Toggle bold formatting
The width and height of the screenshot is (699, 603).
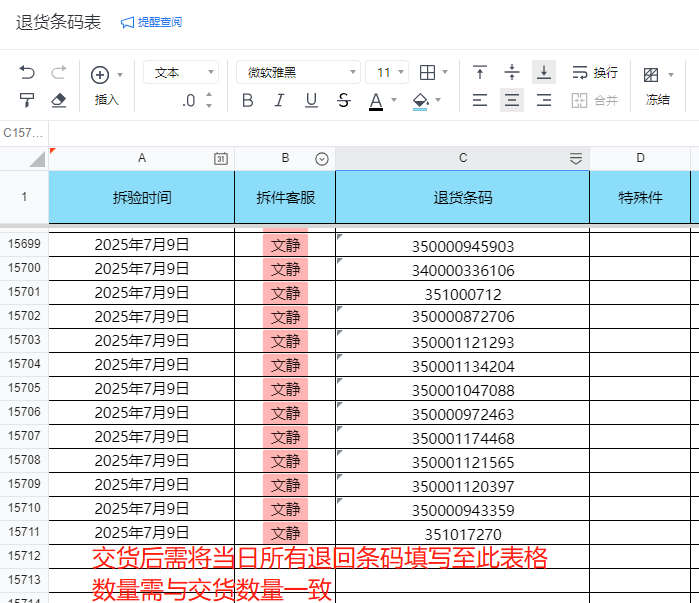point(248,100)
